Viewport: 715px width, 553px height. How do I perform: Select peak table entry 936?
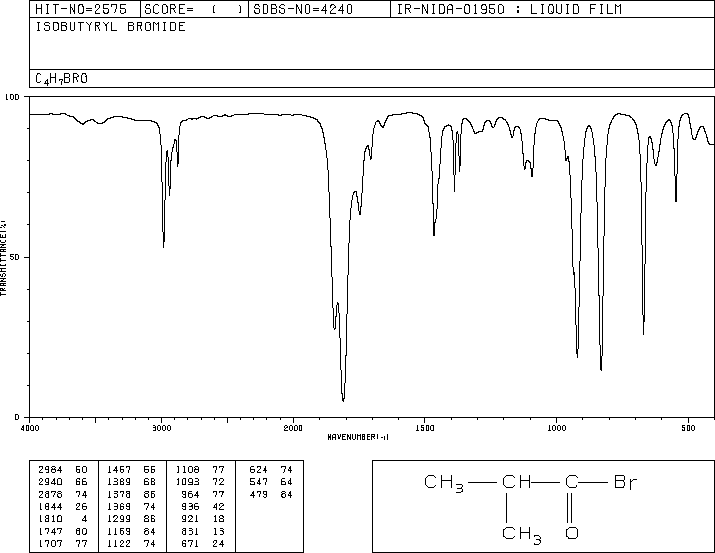pos(191,506)
